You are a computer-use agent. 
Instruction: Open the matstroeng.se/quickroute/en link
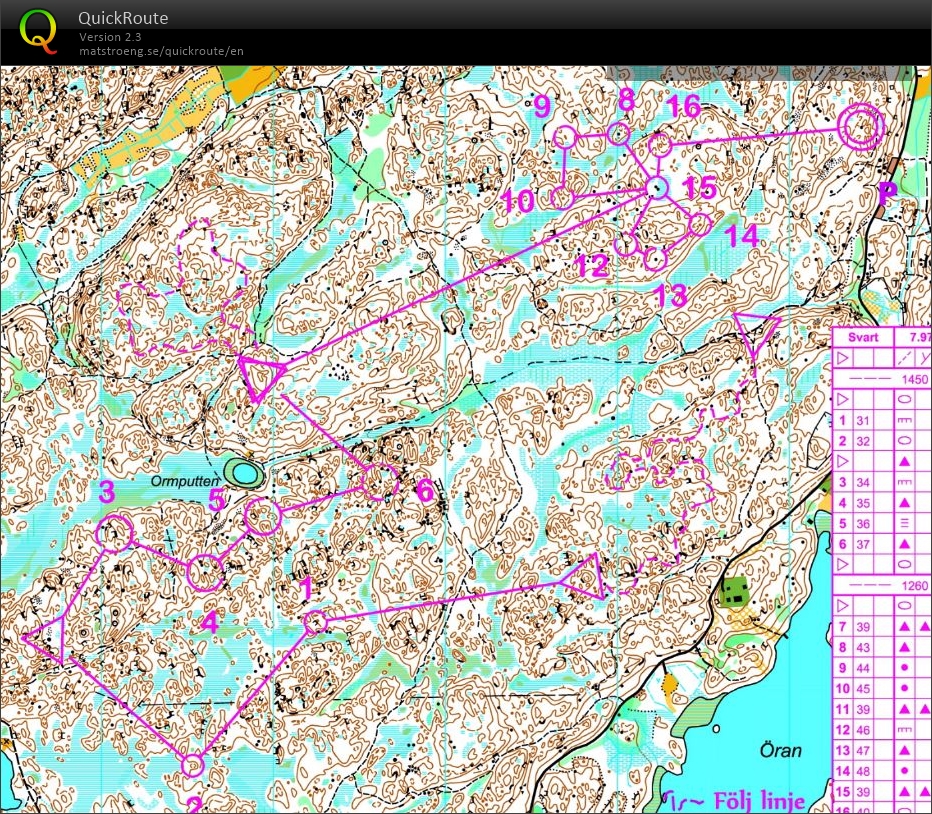tap(161, 51)
